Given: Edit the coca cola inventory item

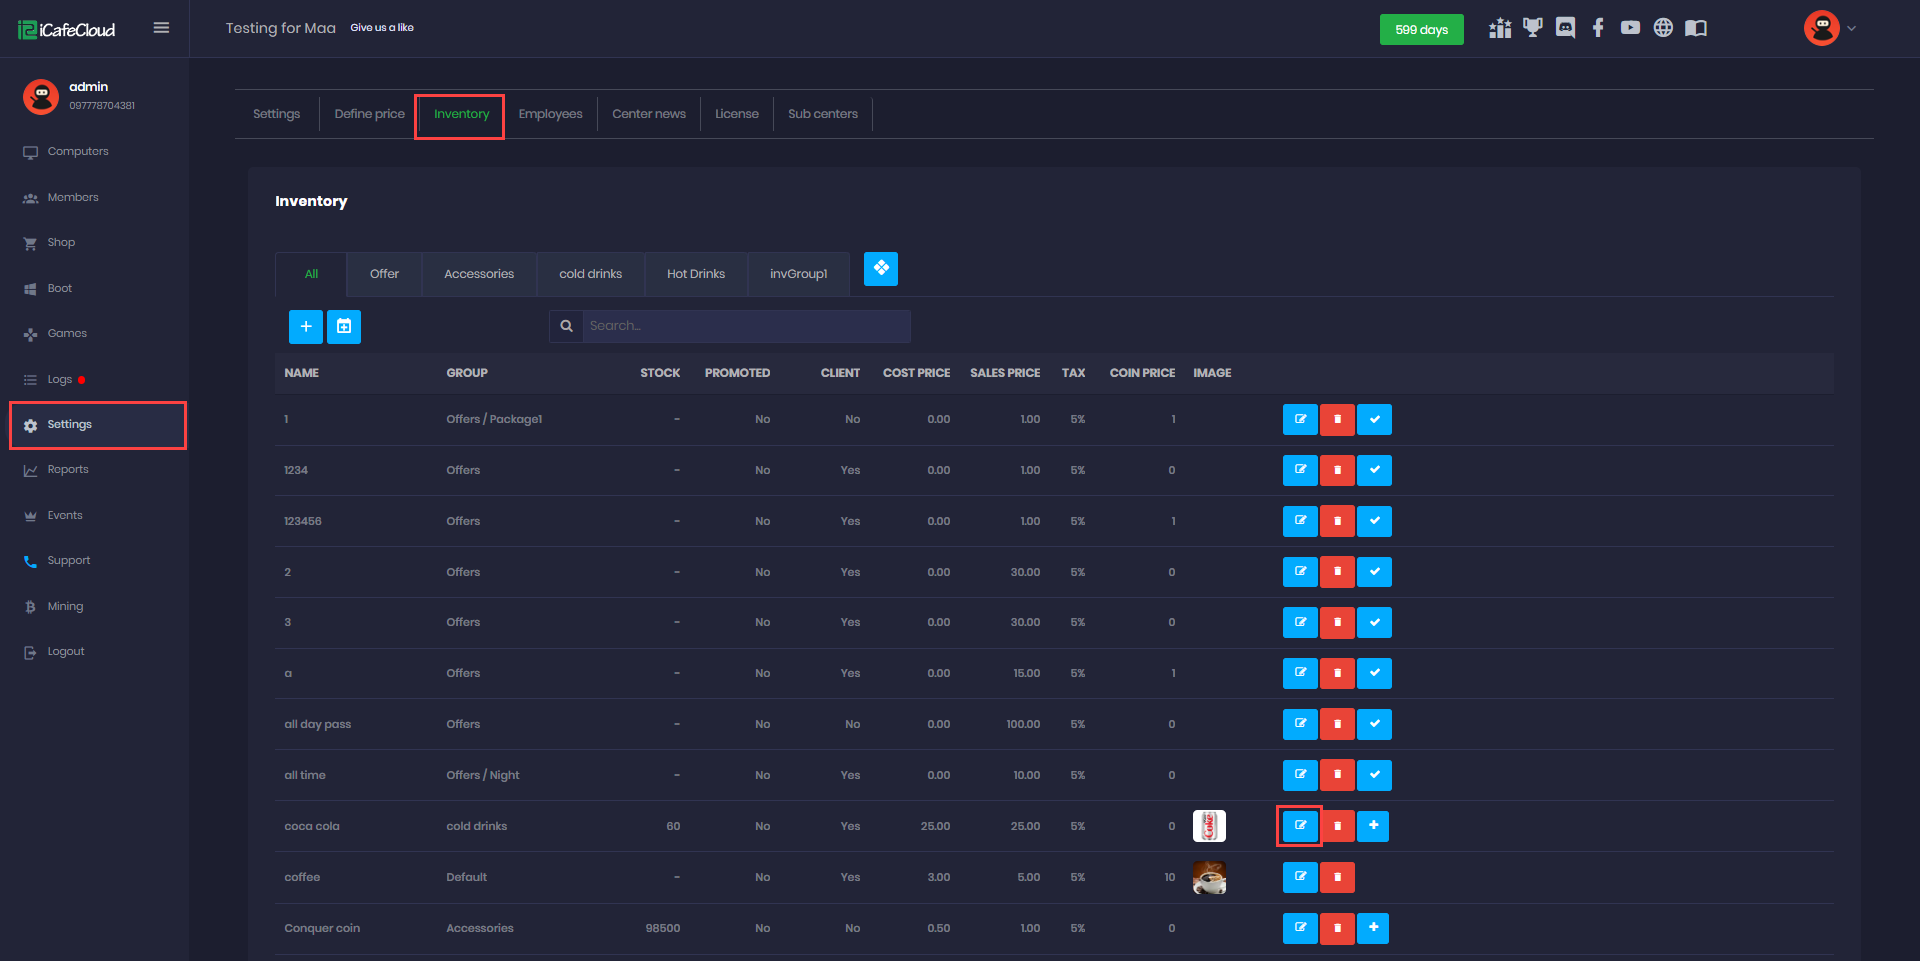Looking at the screenshot, I should tap(1300, 826).
